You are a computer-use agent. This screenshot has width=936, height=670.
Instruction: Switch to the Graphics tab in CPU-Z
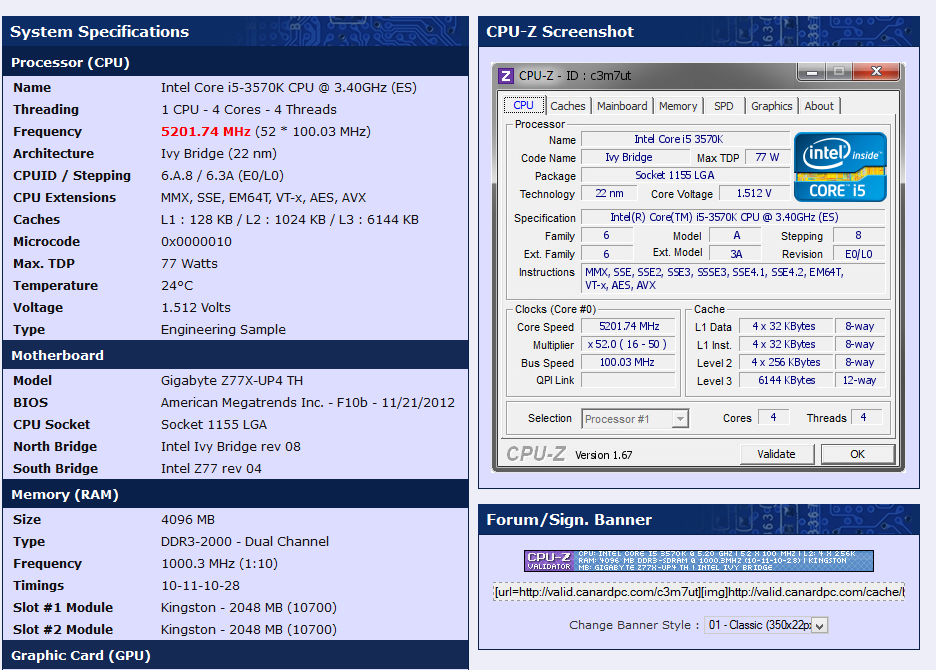771,106
